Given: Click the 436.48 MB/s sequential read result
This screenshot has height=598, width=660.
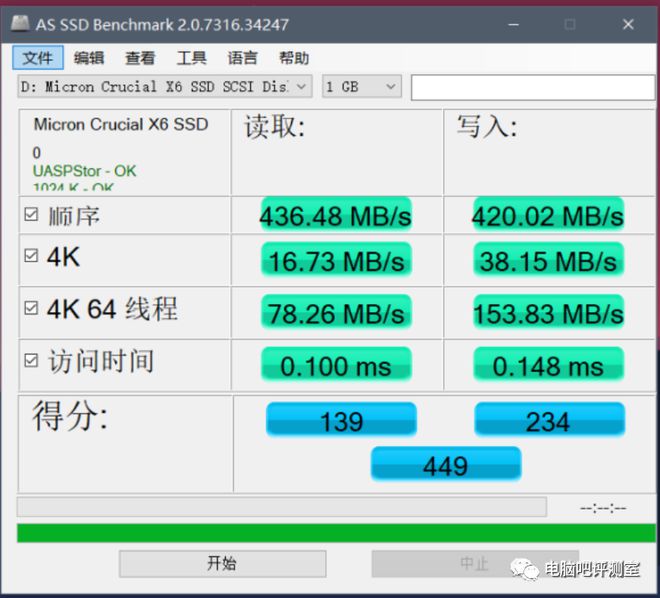Looking at the screenshot, I should tap(336, 215).
